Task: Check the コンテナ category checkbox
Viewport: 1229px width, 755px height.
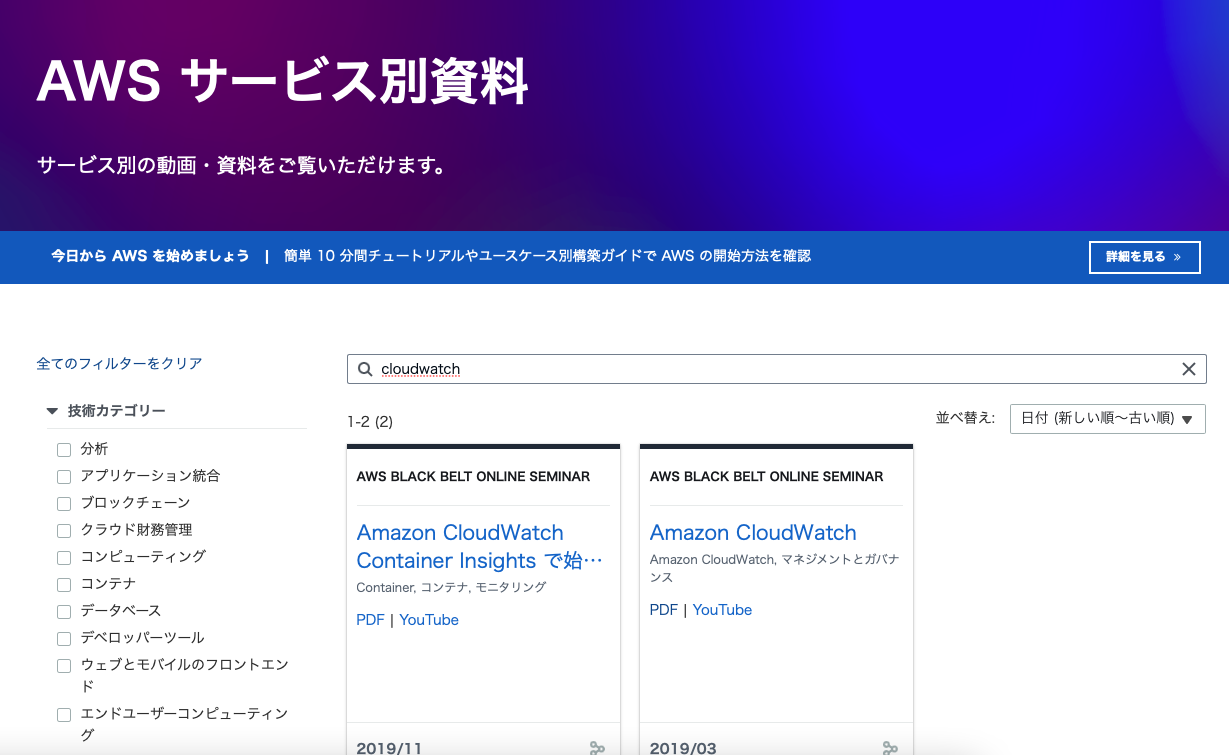Action: pos(64,584)
